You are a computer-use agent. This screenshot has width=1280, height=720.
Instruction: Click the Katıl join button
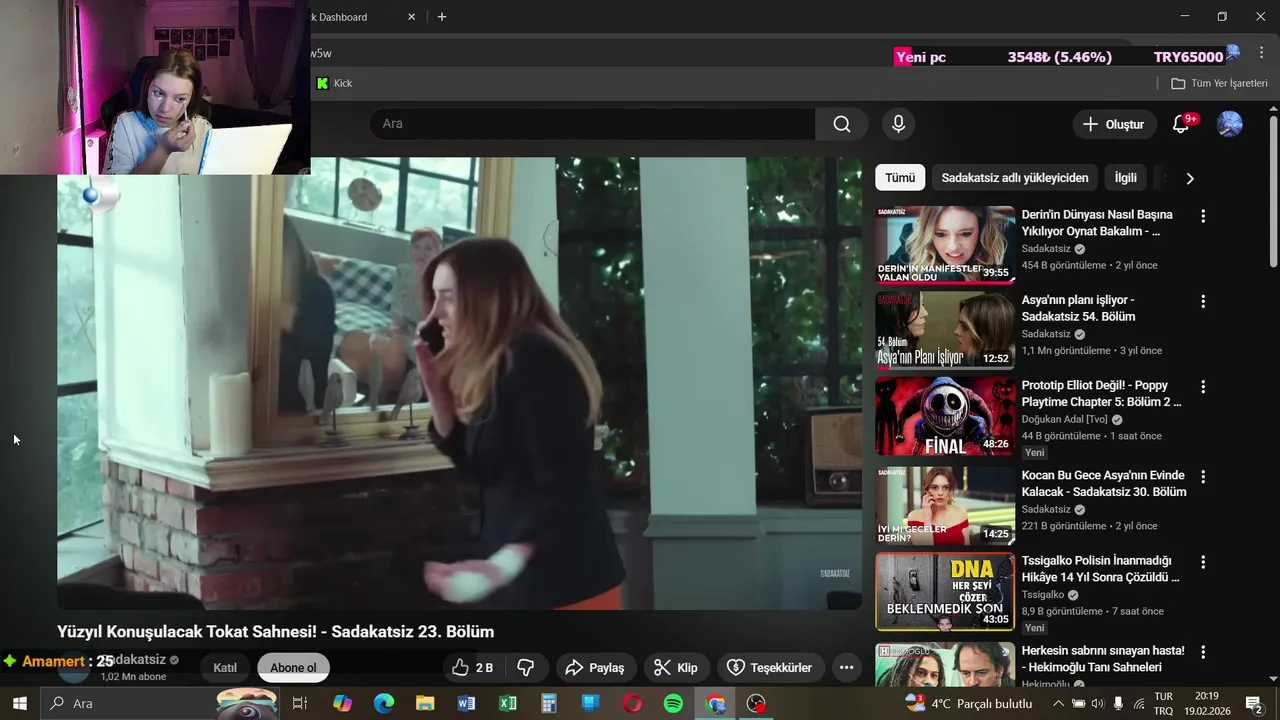tap(225, 667)
